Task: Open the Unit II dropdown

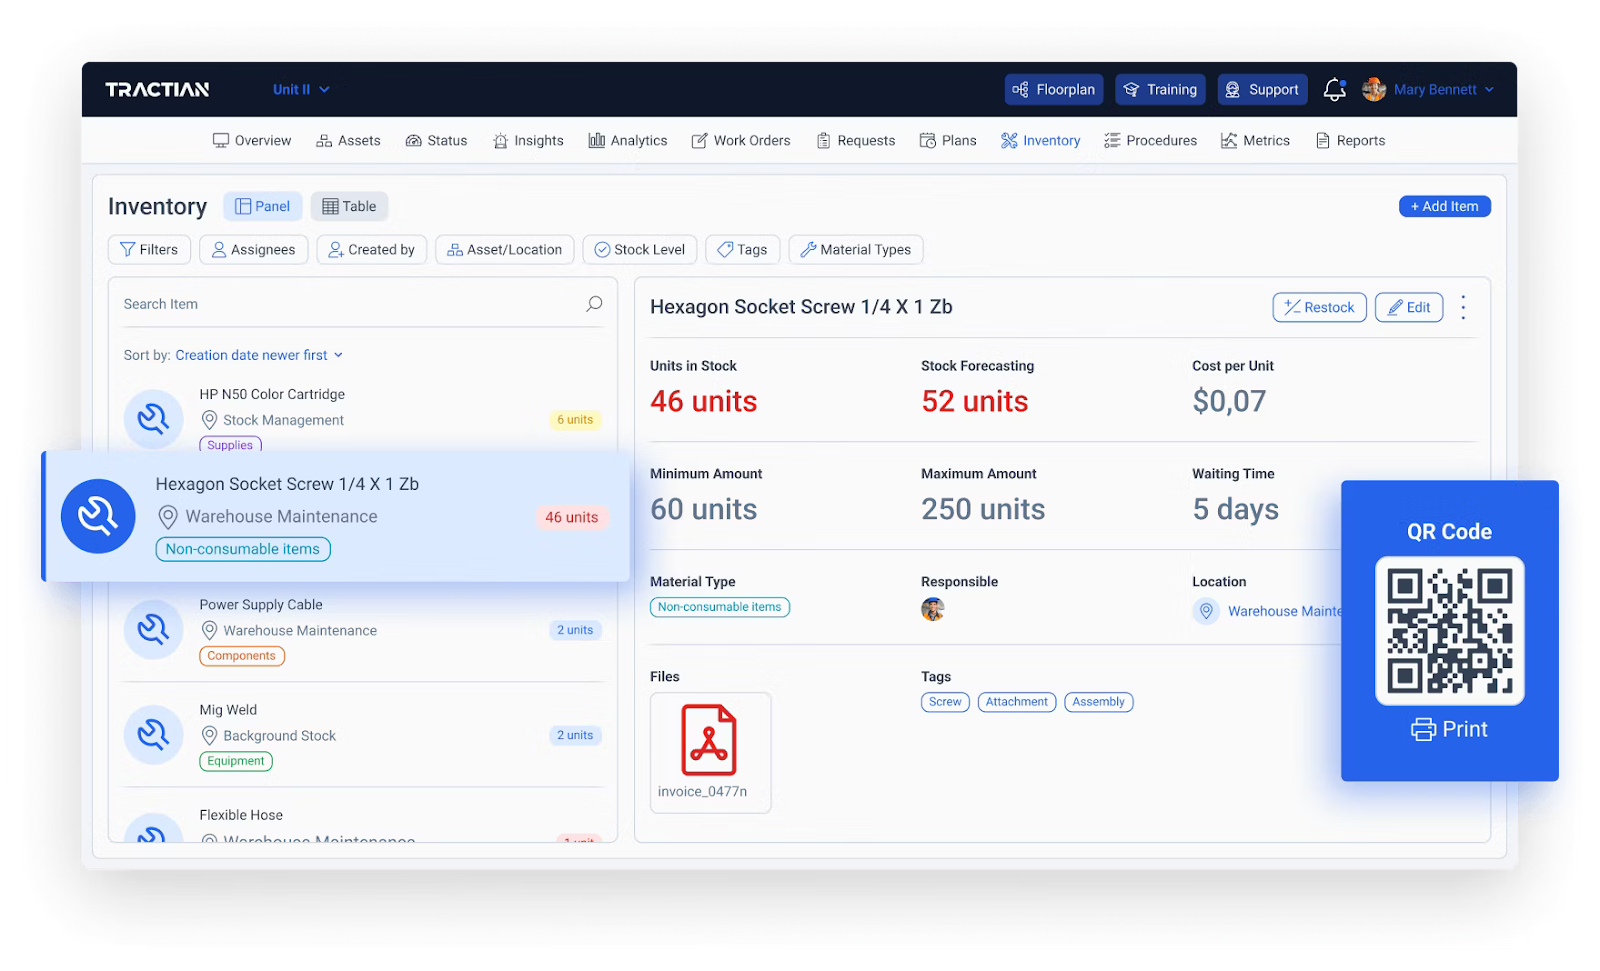Action: click(x=301, y=90)
